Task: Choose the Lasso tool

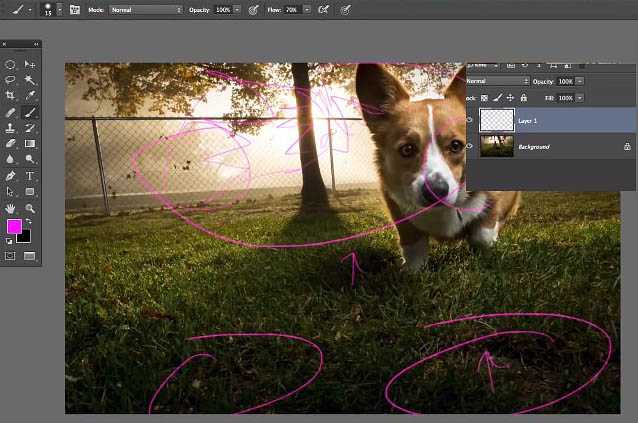Action: point(10,80)
